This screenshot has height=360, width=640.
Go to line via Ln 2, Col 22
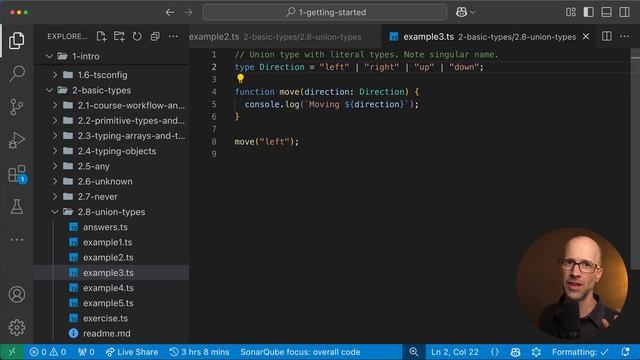[455, 352]
